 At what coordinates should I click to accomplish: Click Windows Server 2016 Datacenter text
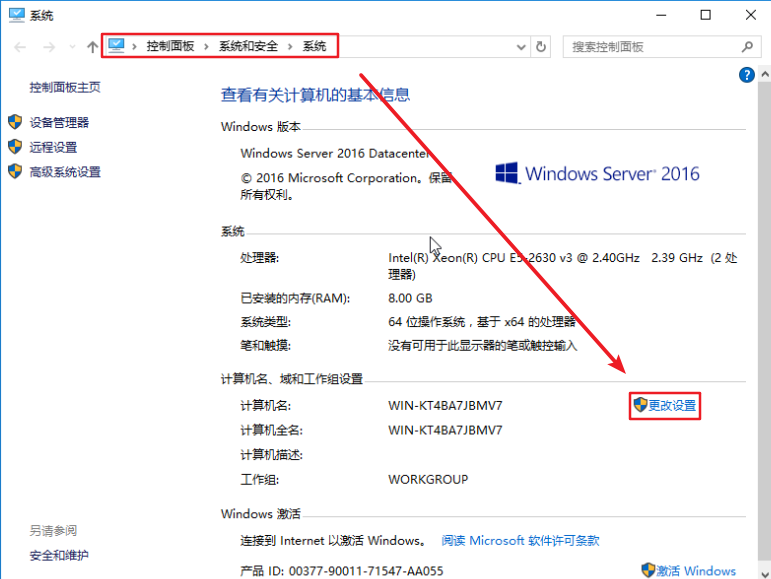(x=335, y=153)
